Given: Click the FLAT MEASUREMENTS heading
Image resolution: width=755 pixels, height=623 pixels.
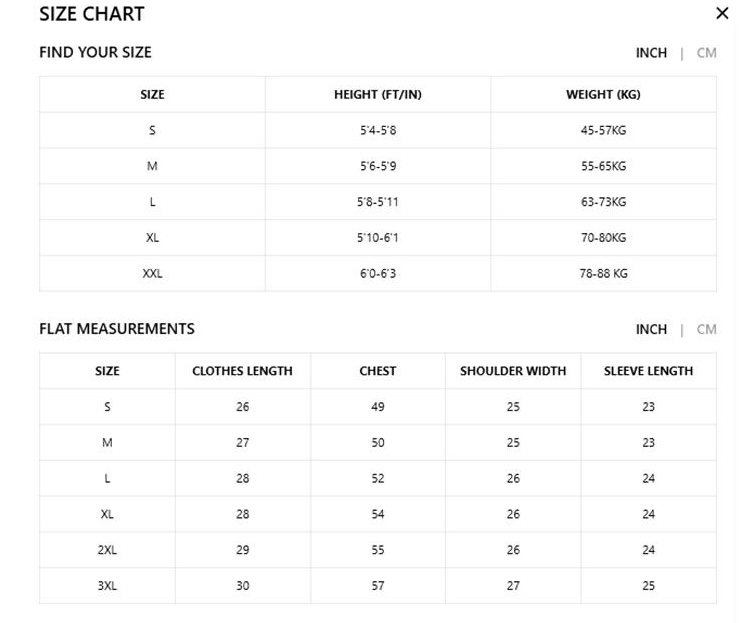Looking at the screenshot, I should [x=117, y=329].
